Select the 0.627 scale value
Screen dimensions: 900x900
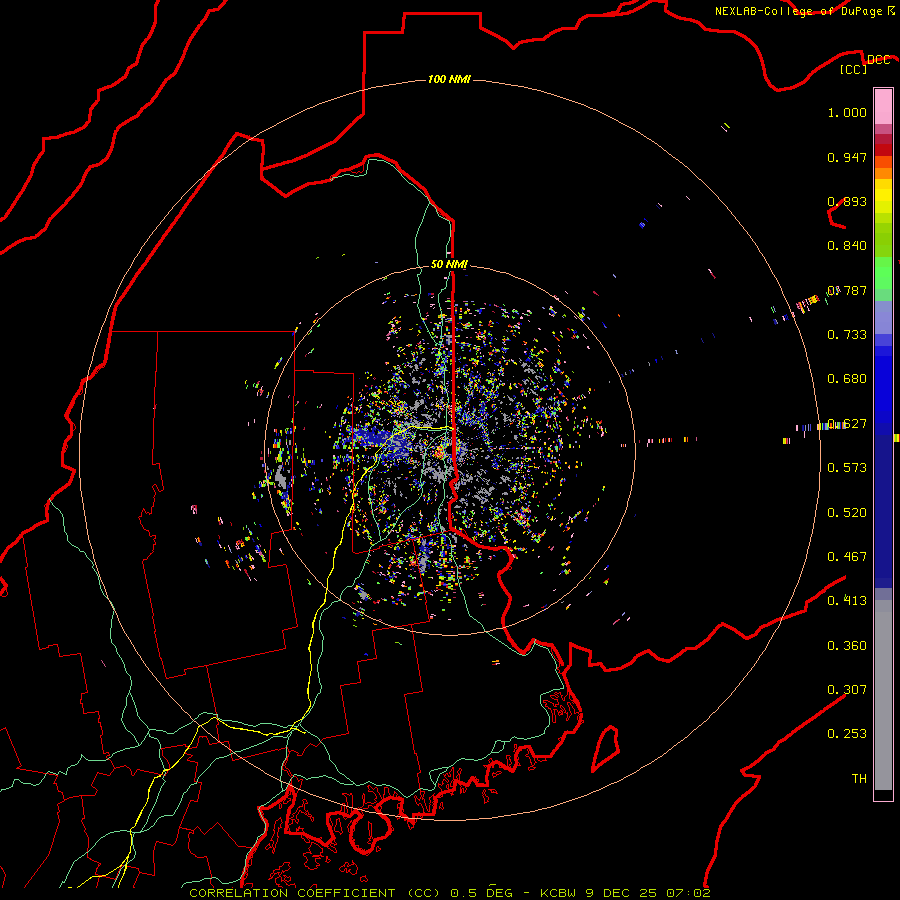click(x=847, y=424)
